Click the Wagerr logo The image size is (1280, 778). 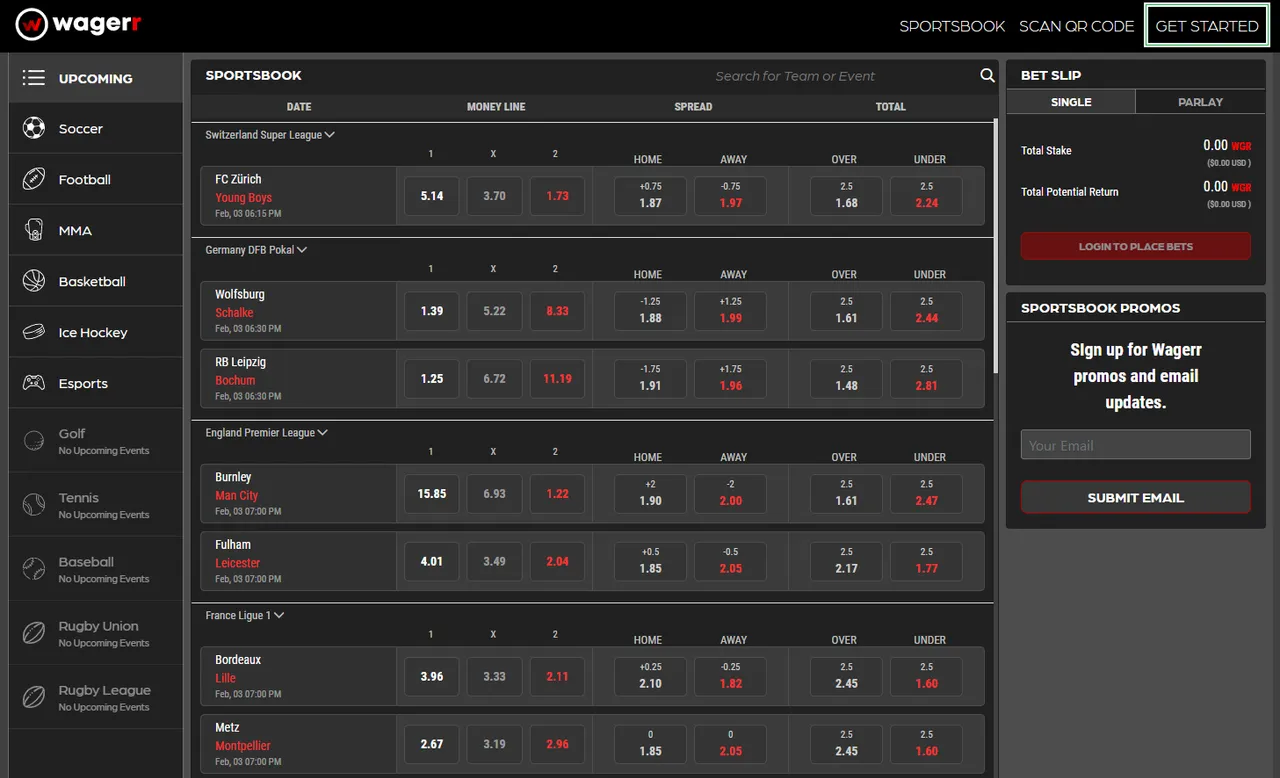click(78, 24)
